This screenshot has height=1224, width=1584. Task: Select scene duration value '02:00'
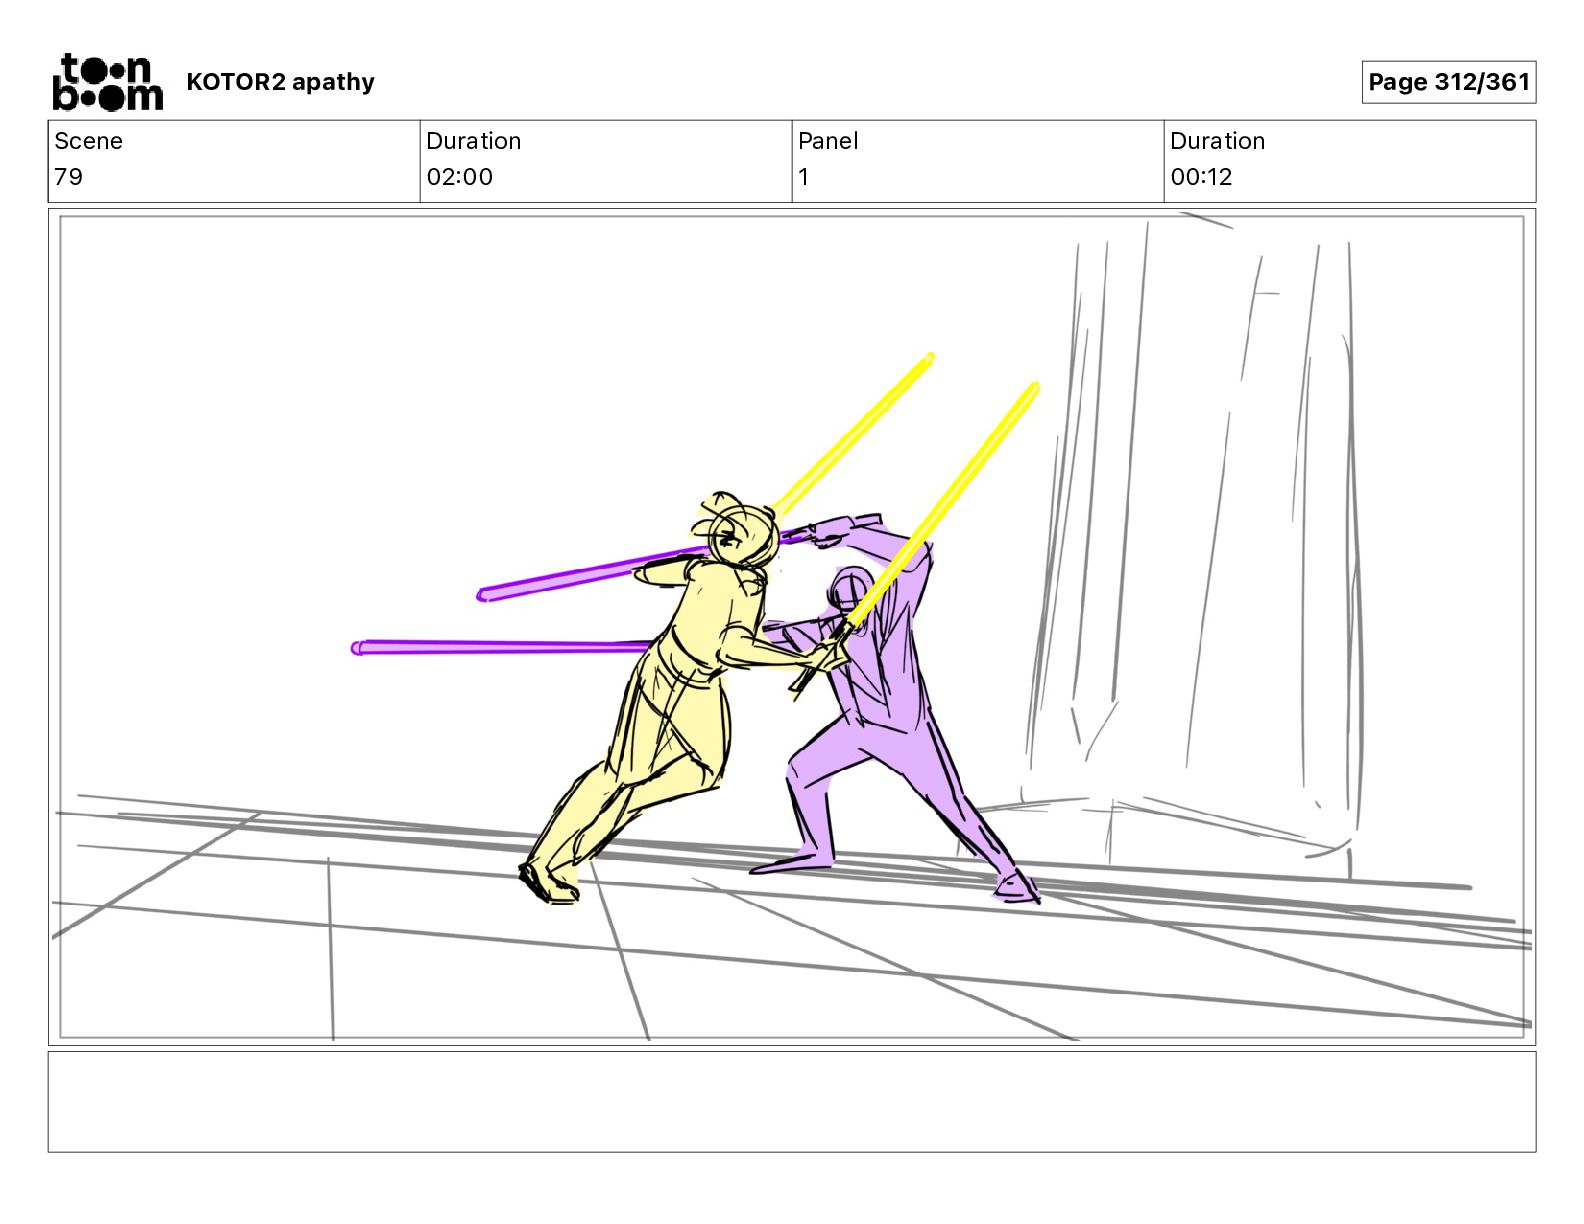pos(459,177)
